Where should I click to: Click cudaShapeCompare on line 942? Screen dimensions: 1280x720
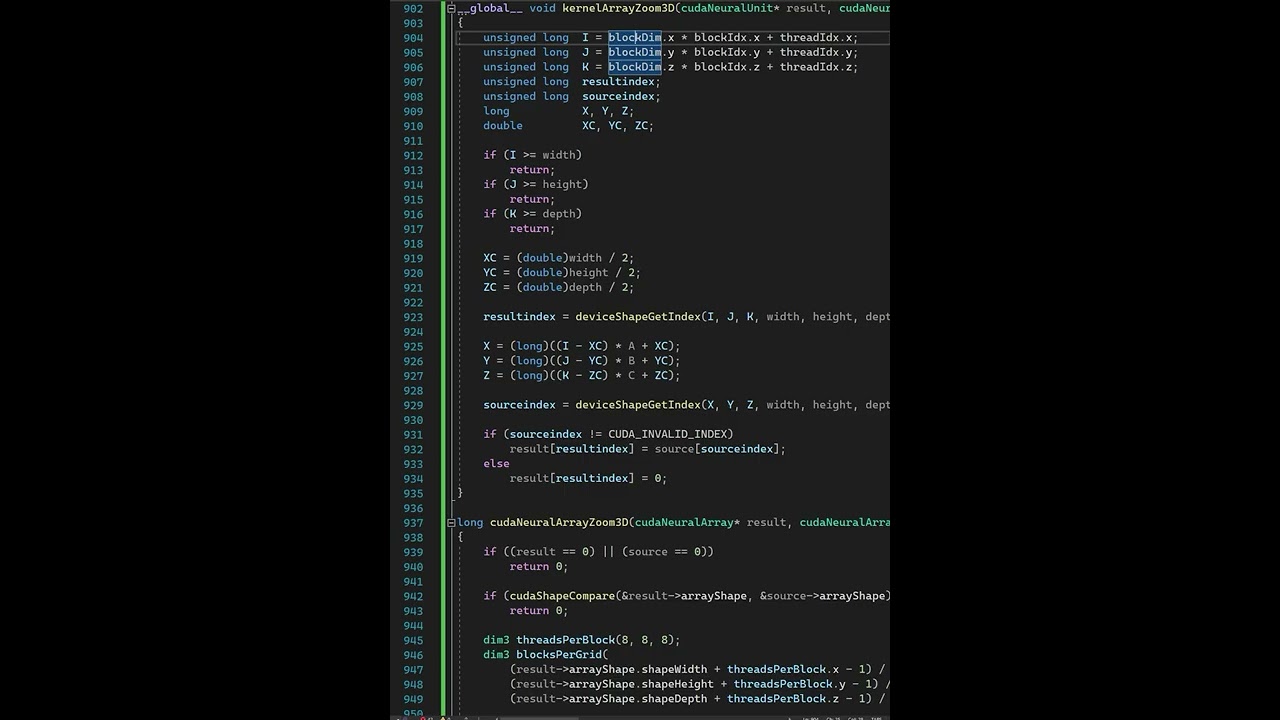coord(562,596)
